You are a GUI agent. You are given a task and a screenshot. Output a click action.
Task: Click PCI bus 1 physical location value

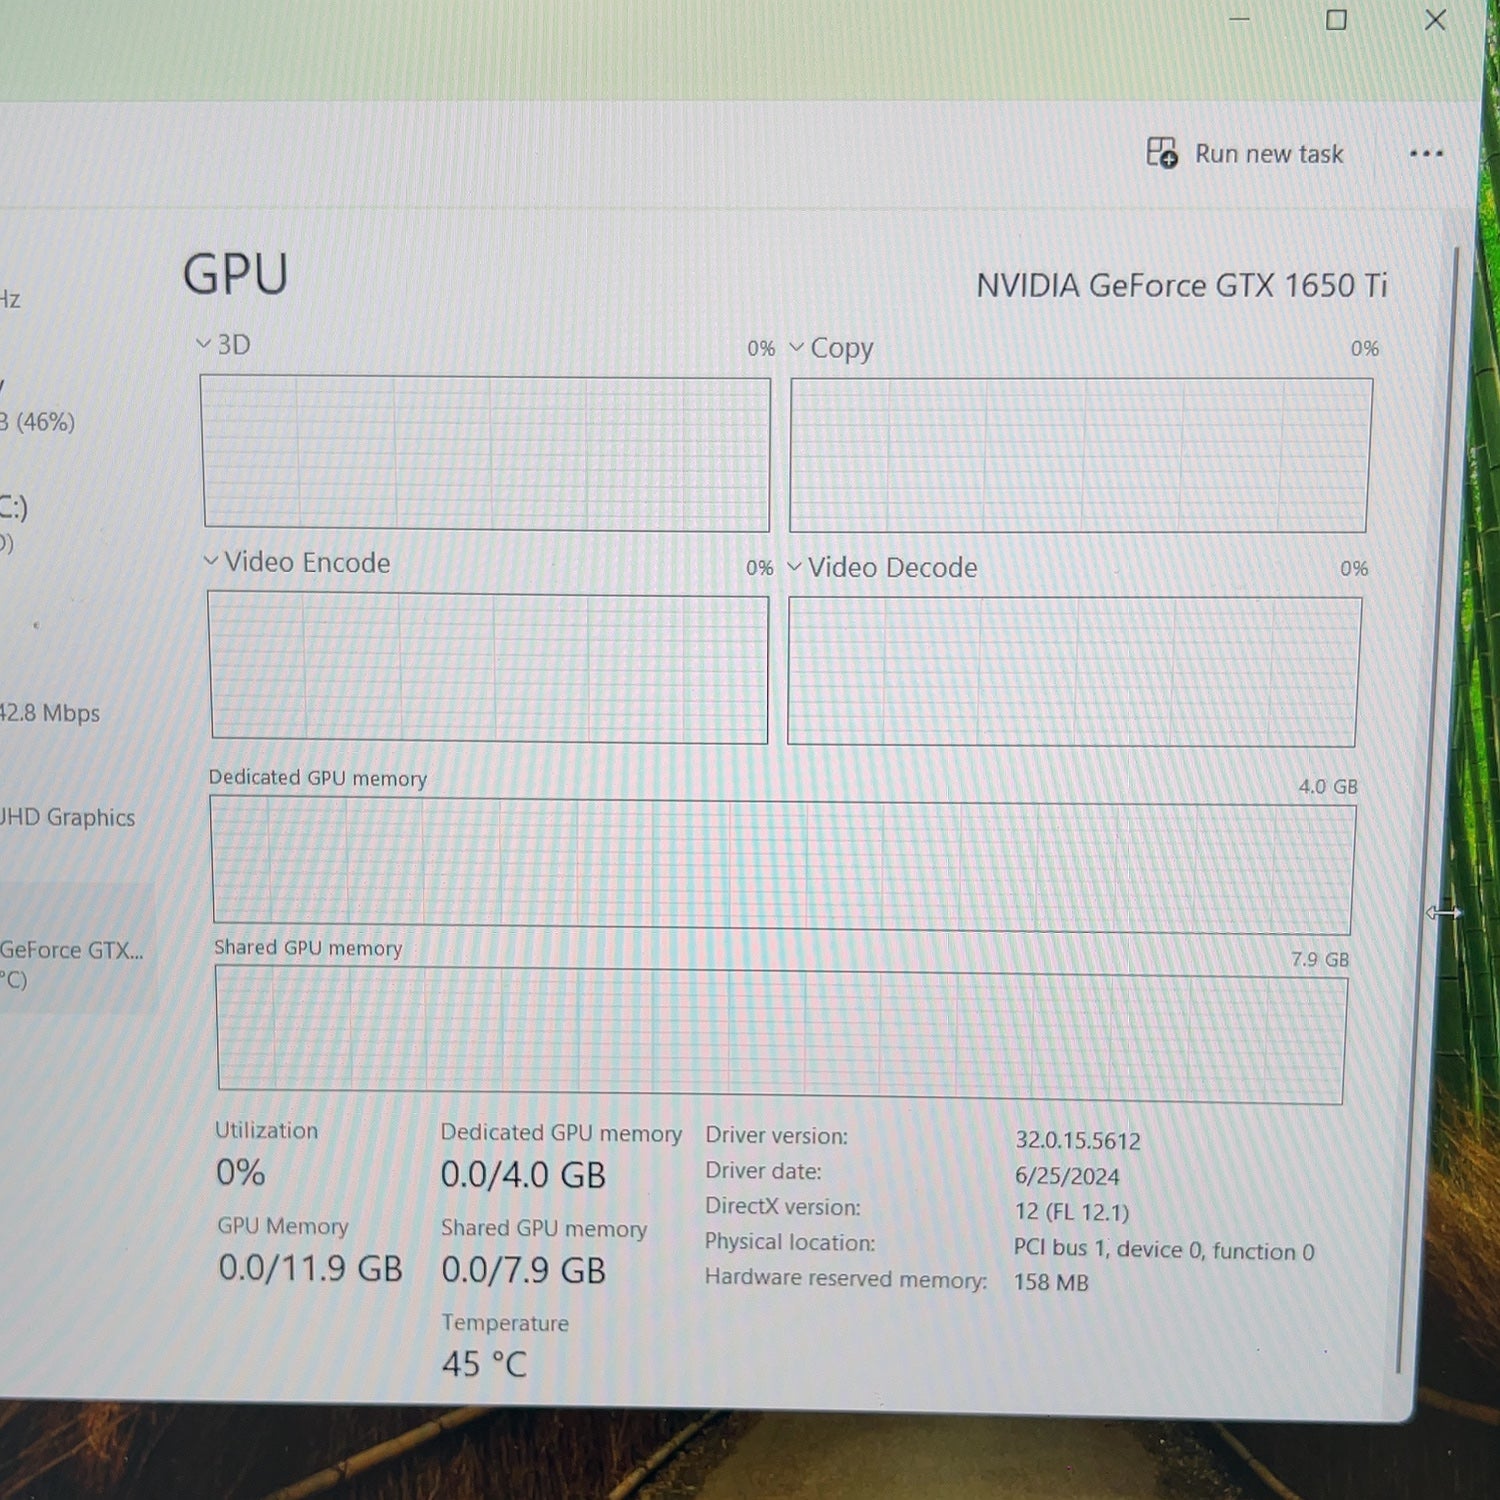(x=1164, y=1250)
